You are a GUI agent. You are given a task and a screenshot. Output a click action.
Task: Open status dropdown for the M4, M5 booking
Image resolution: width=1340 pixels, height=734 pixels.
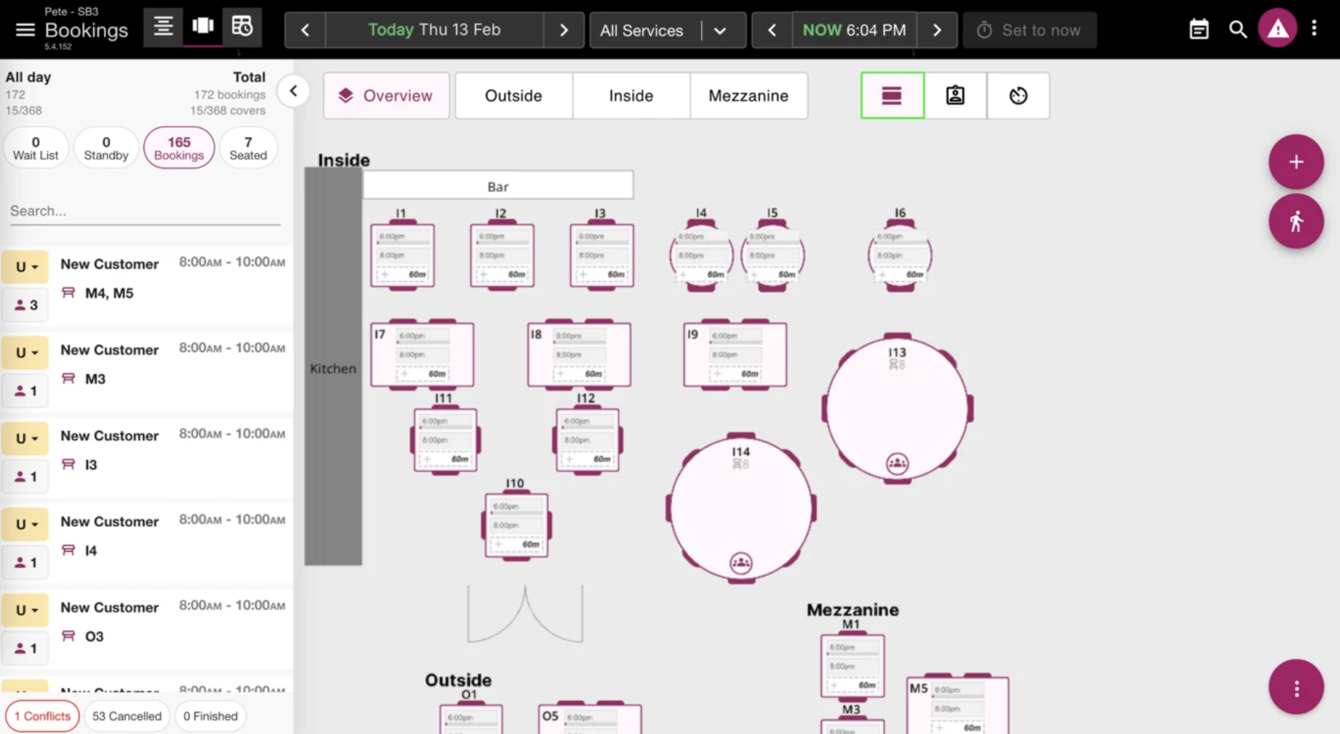pyautogui.click(x=25, y=267)
